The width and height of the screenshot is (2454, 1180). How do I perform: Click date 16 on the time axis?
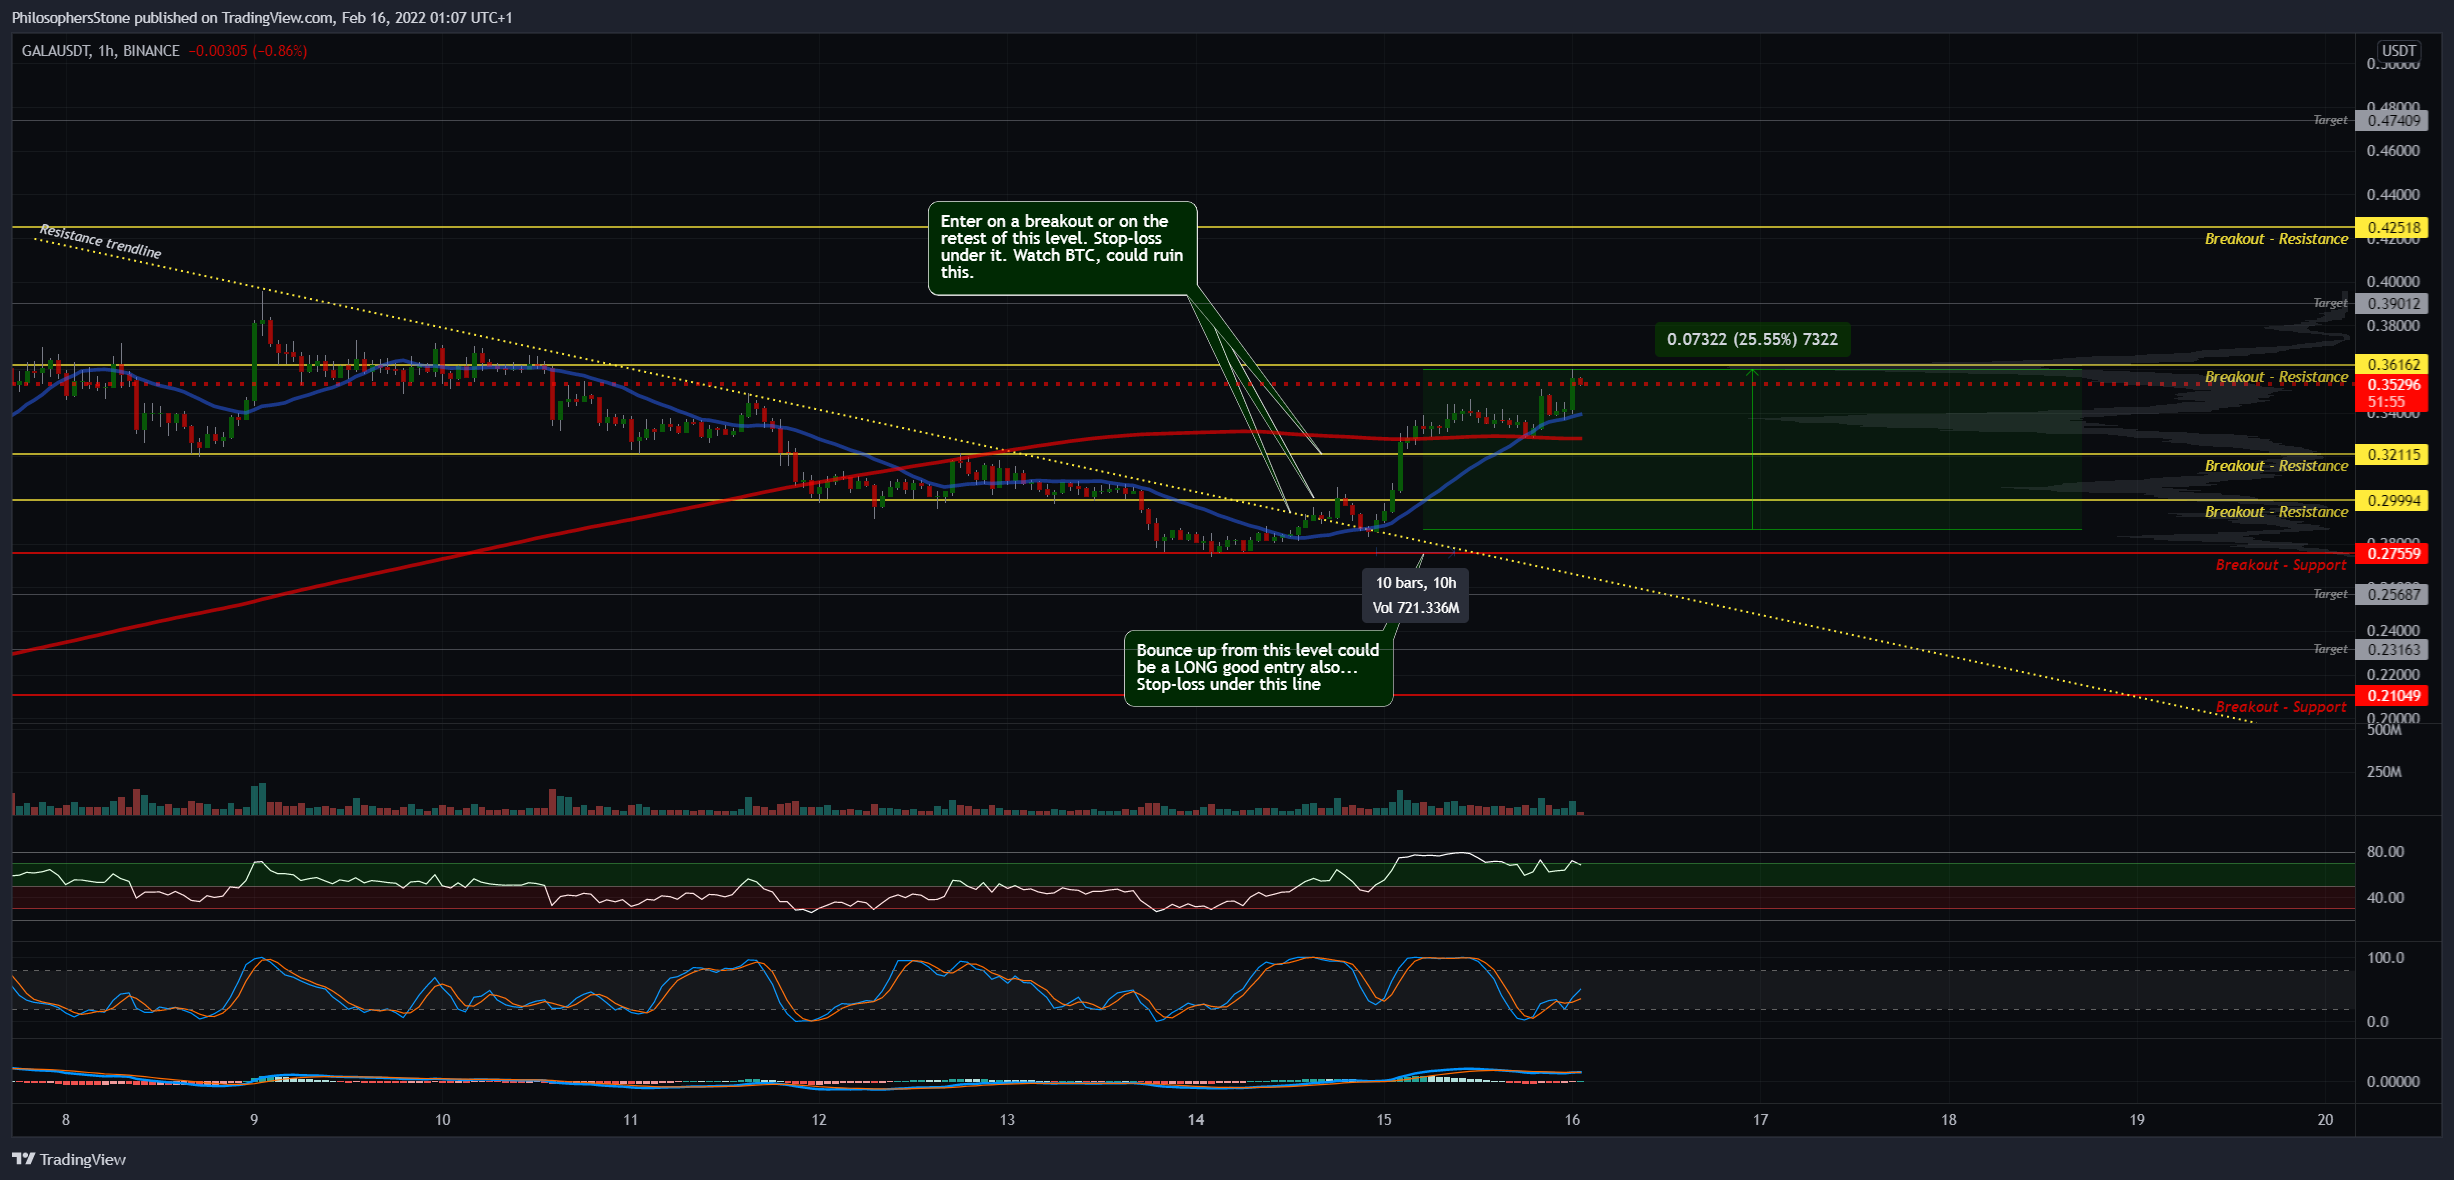(1572, 1119)
